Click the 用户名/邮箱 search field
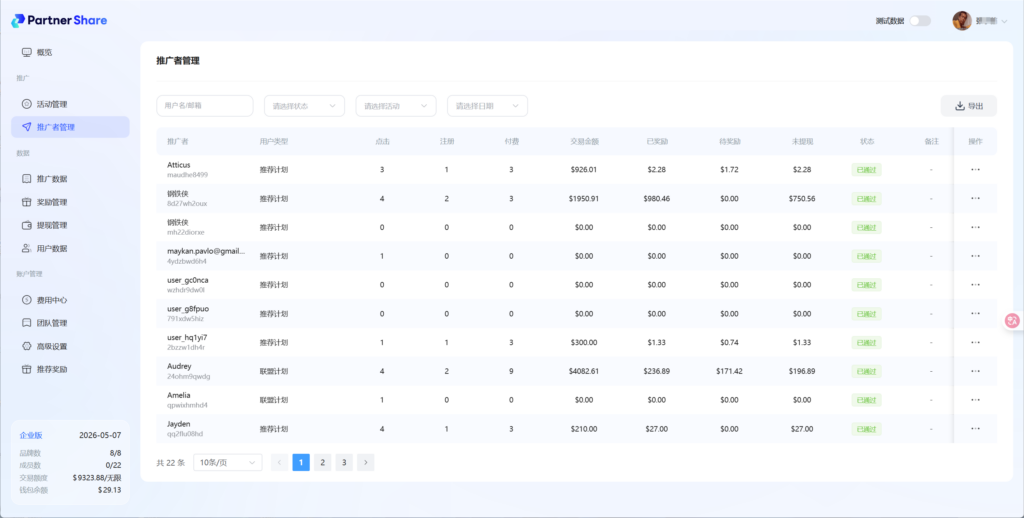The image size is (1024, 518). [x=205, y=106]
